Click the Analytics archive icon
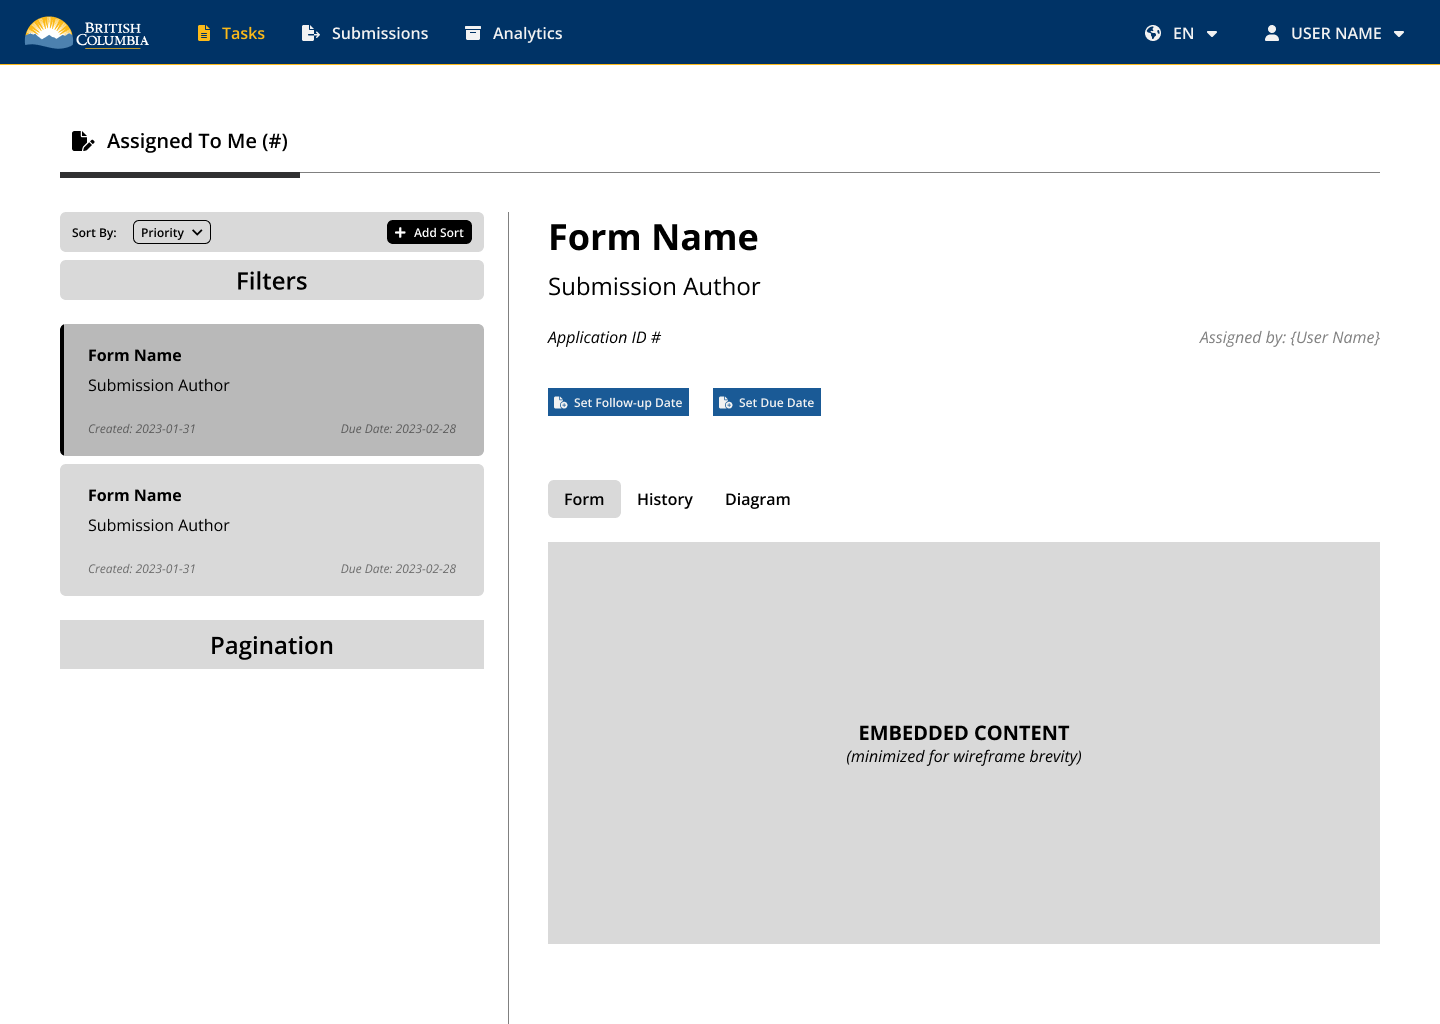 click(473, 33)
